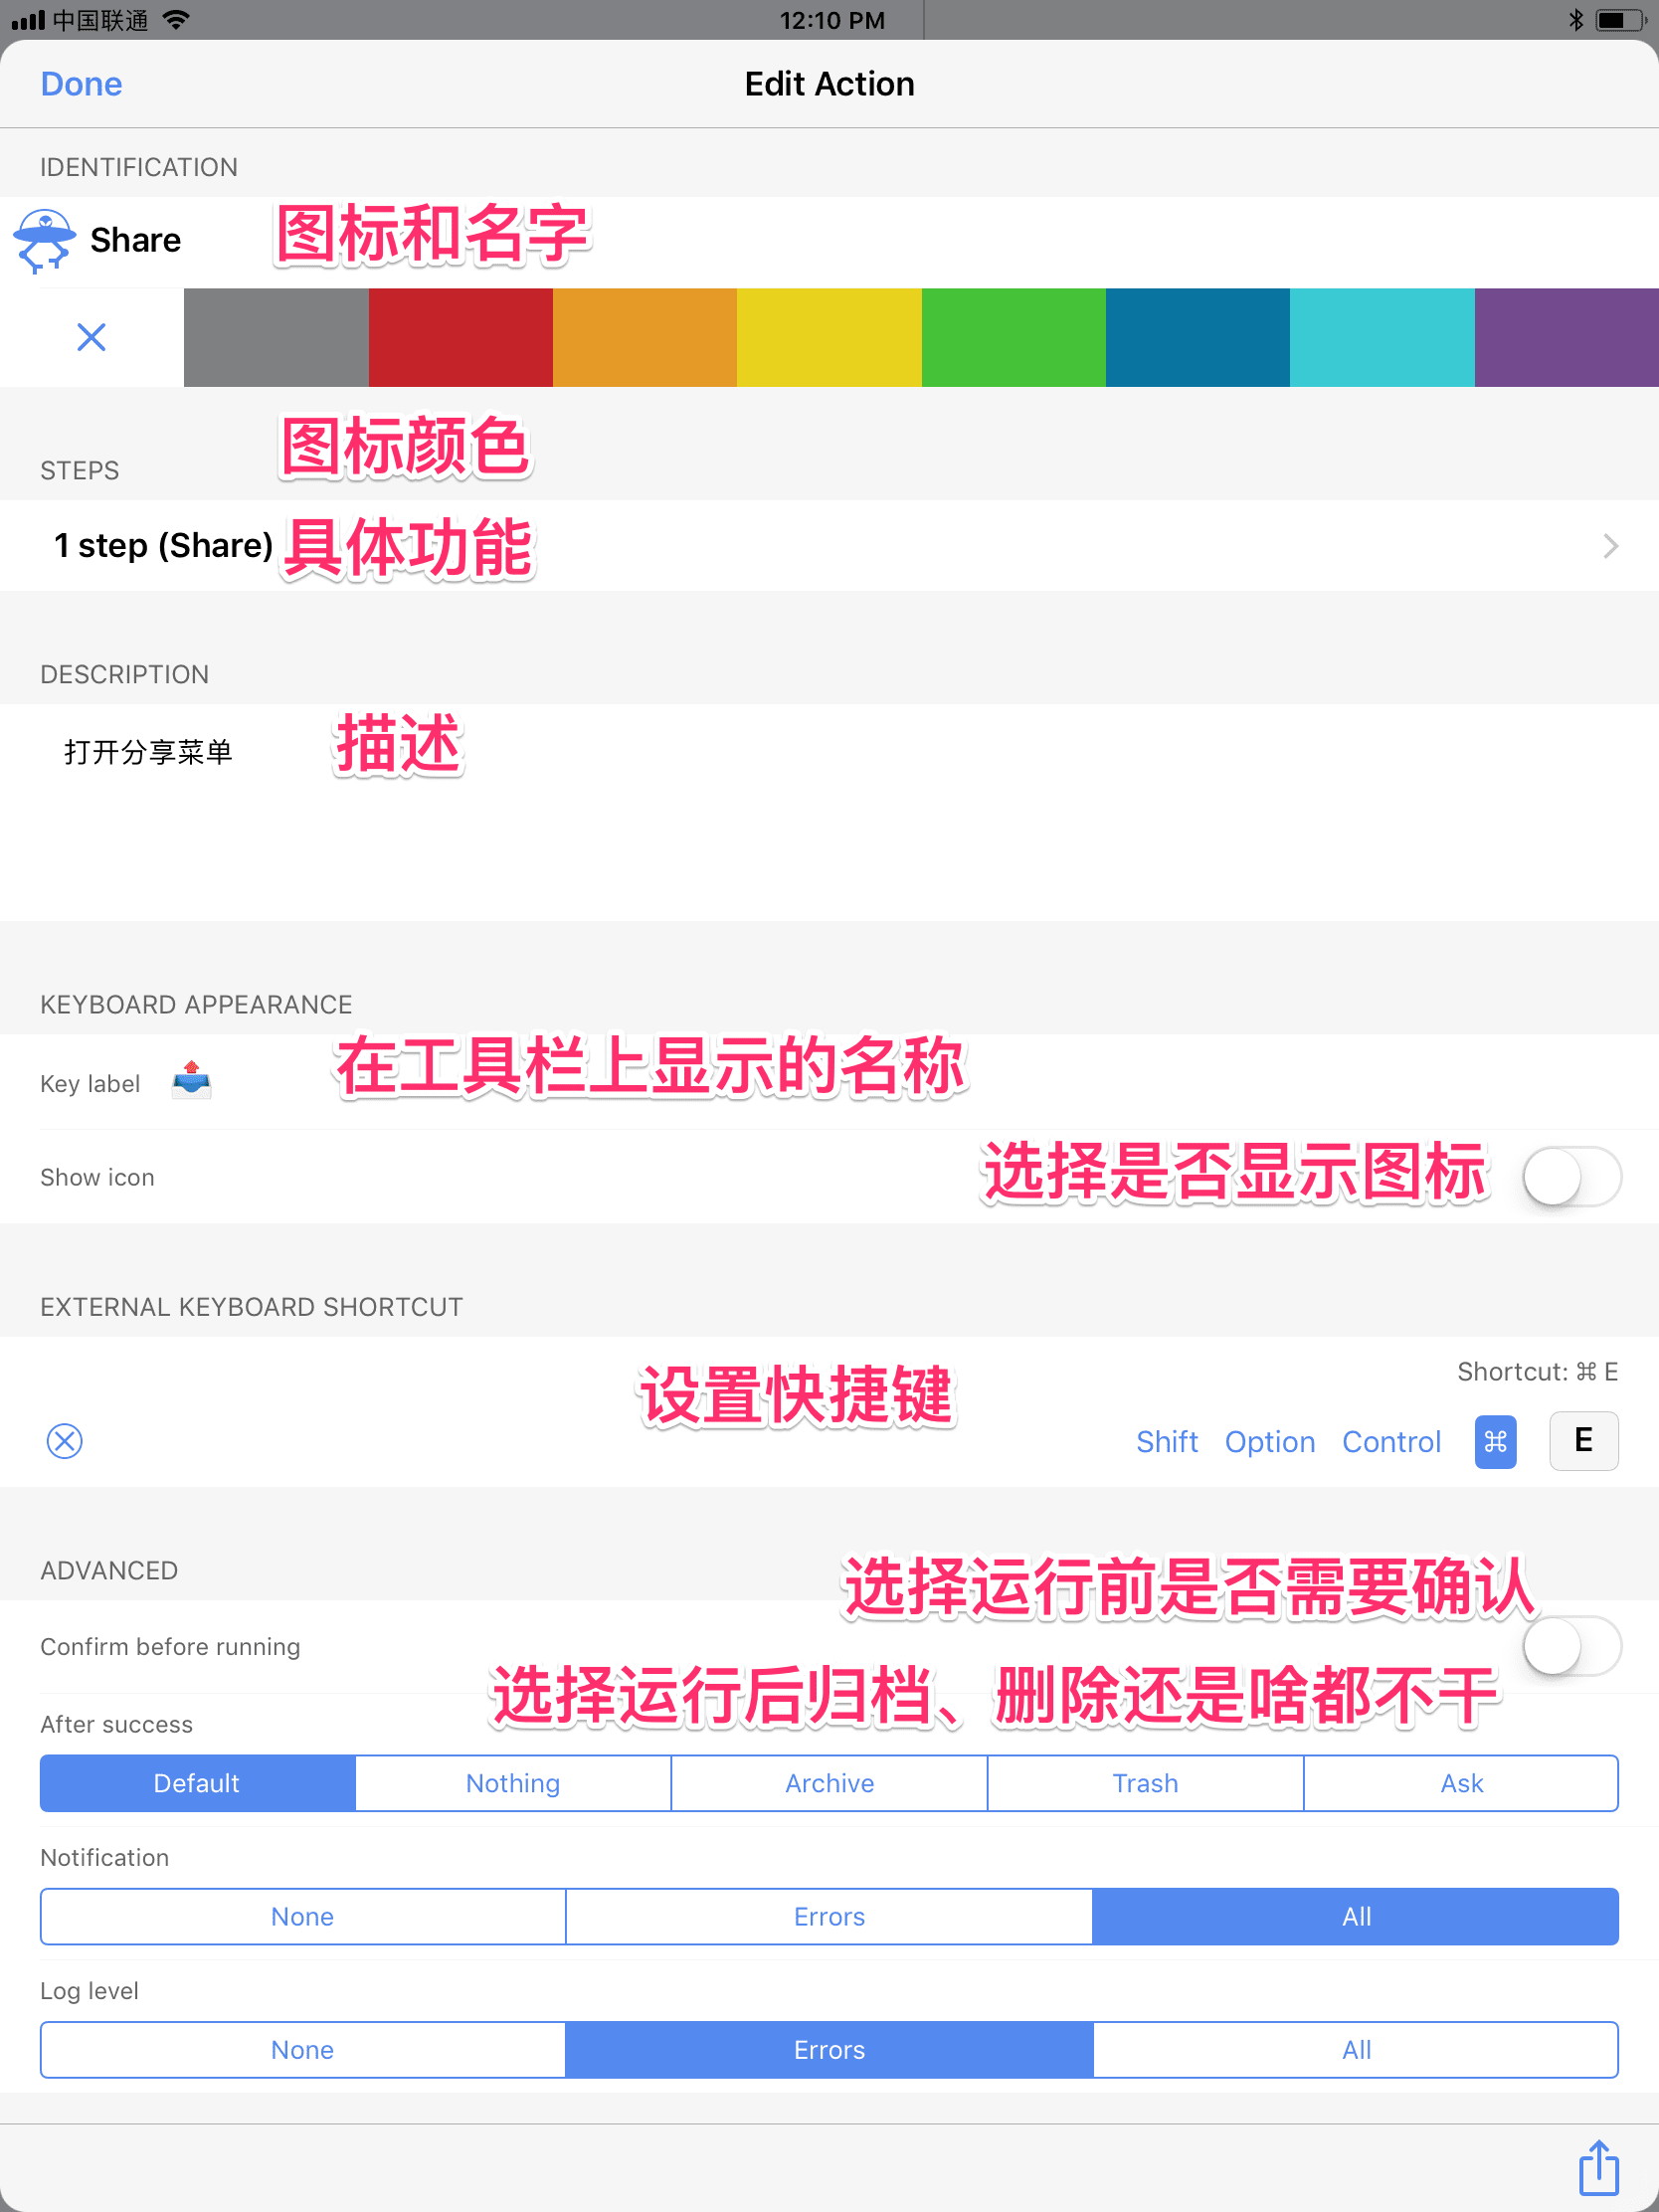Toggle the Shift modifier

[1166, 1441]
